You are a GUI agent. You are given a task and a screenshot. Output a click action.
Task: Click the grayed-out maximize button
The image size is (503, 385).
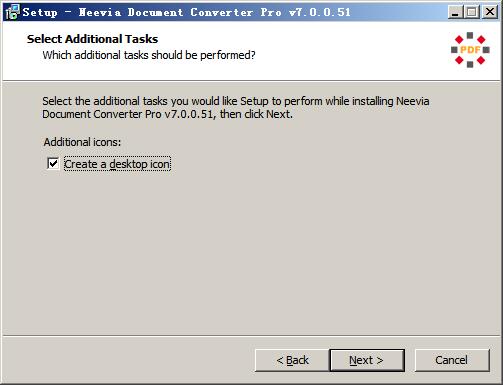click(472, 12)
